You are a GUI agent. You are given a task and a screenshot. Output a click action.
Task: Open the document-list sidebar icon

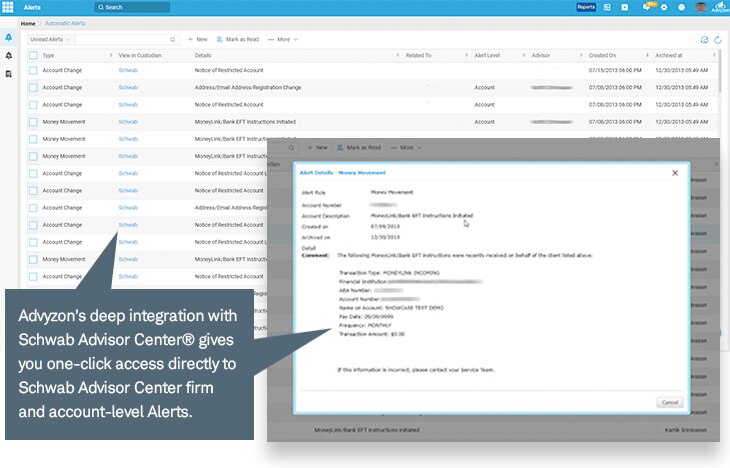pos(8,74)
